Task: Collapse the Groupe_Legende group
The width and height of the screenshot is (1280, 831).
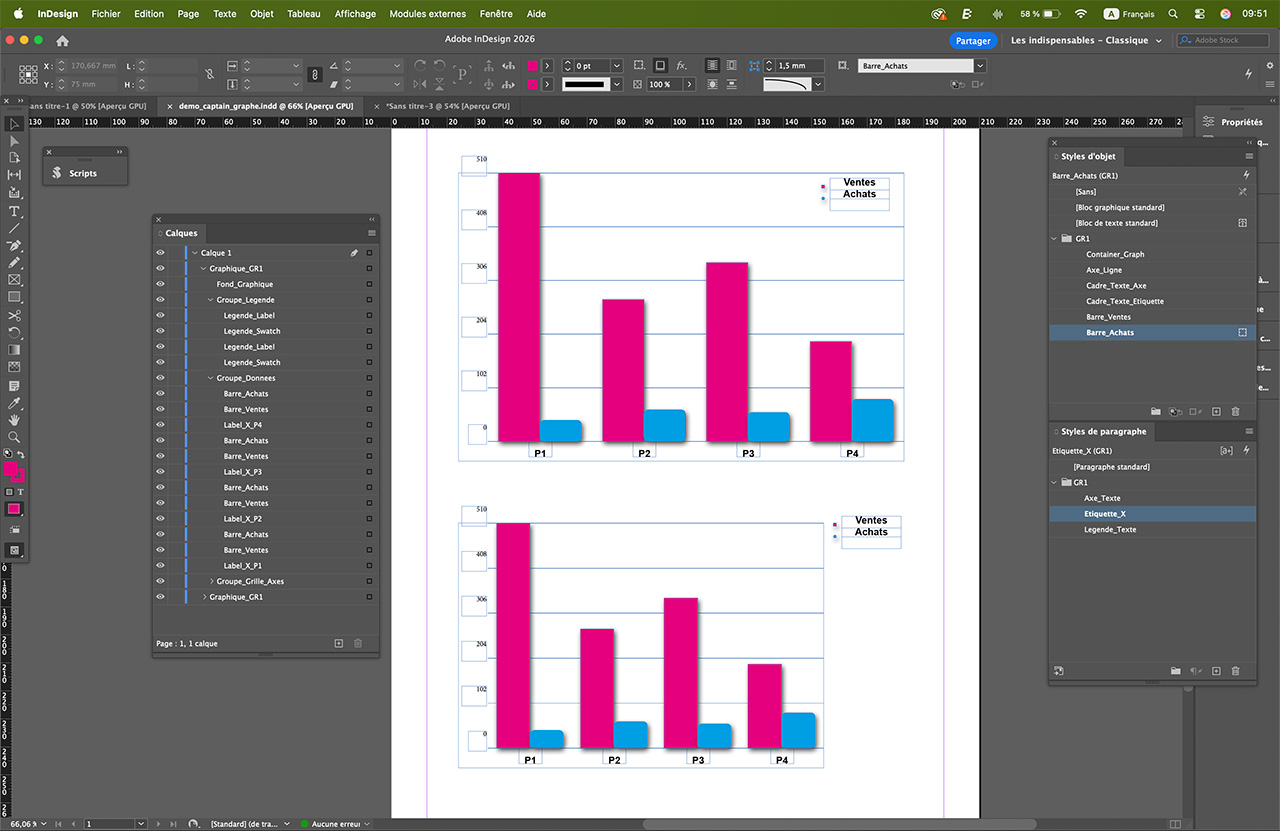Action: (x=211, y=300)
